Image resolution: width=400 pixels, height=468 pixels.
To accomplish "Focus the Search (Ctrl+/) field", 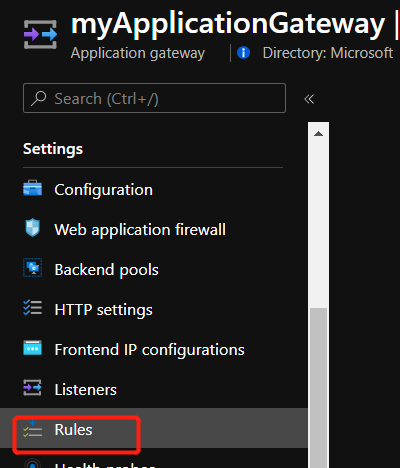I will (154, 98).
